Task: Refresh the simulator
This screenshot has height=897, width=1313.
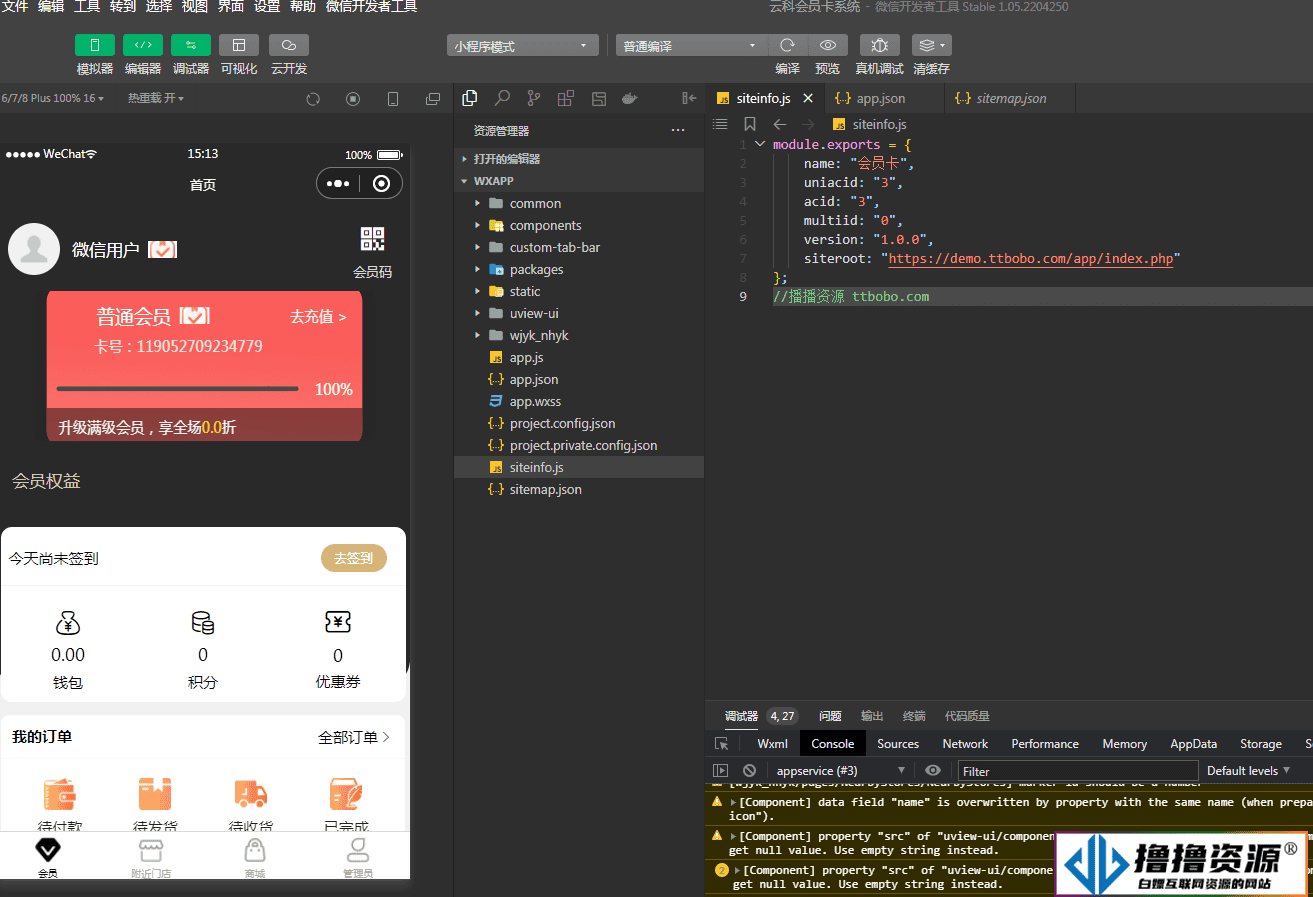Action: pyautogui.click(x=313, y=99)
